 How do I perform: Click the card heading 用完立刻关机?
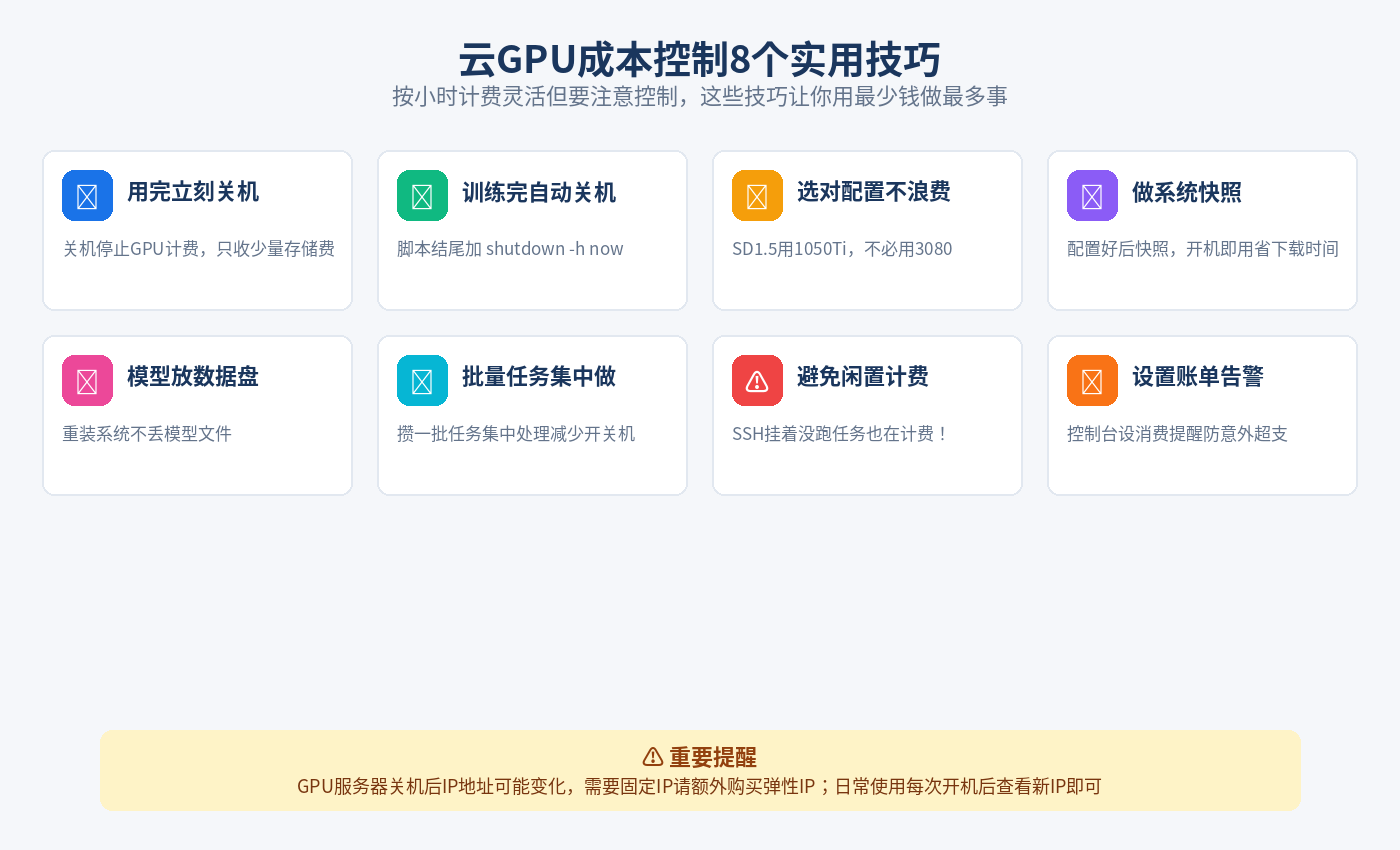click(x=193, y=192)
